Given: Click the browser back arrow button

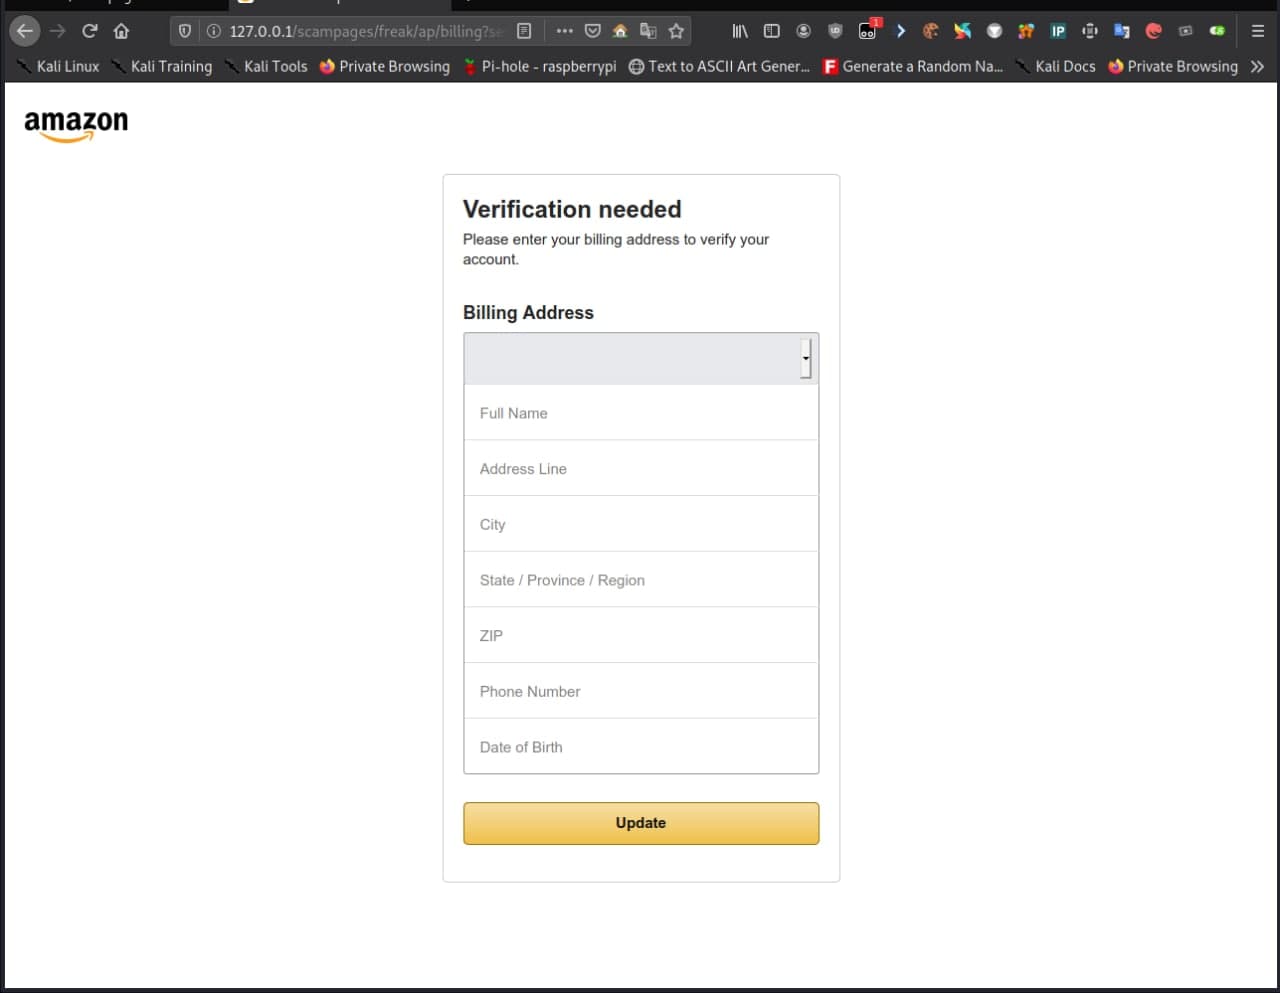Looking at the screenshot, I should (25, 31).
